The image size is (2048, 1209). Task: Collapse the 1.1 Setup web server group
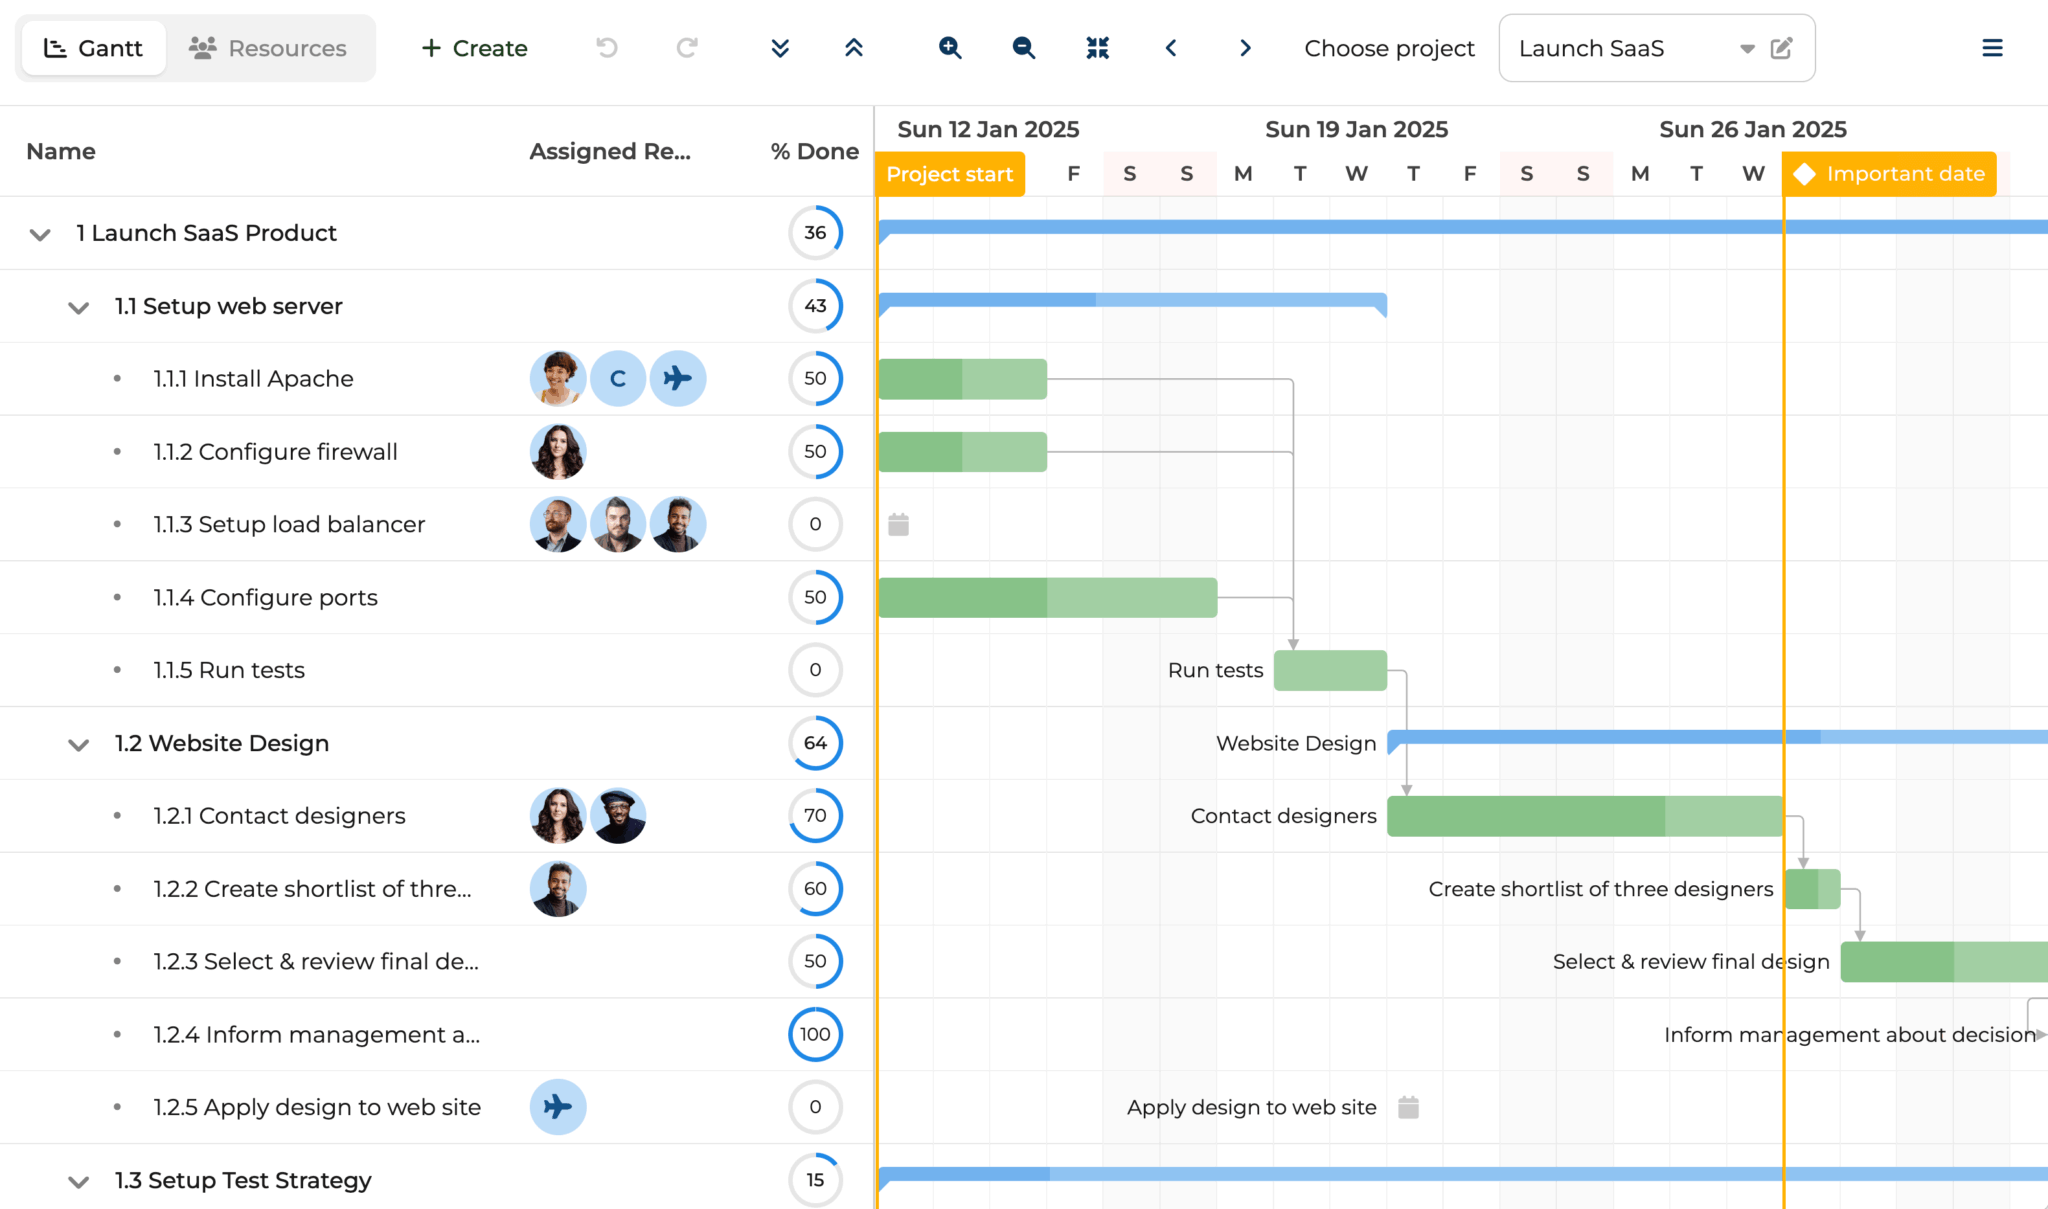78,307
